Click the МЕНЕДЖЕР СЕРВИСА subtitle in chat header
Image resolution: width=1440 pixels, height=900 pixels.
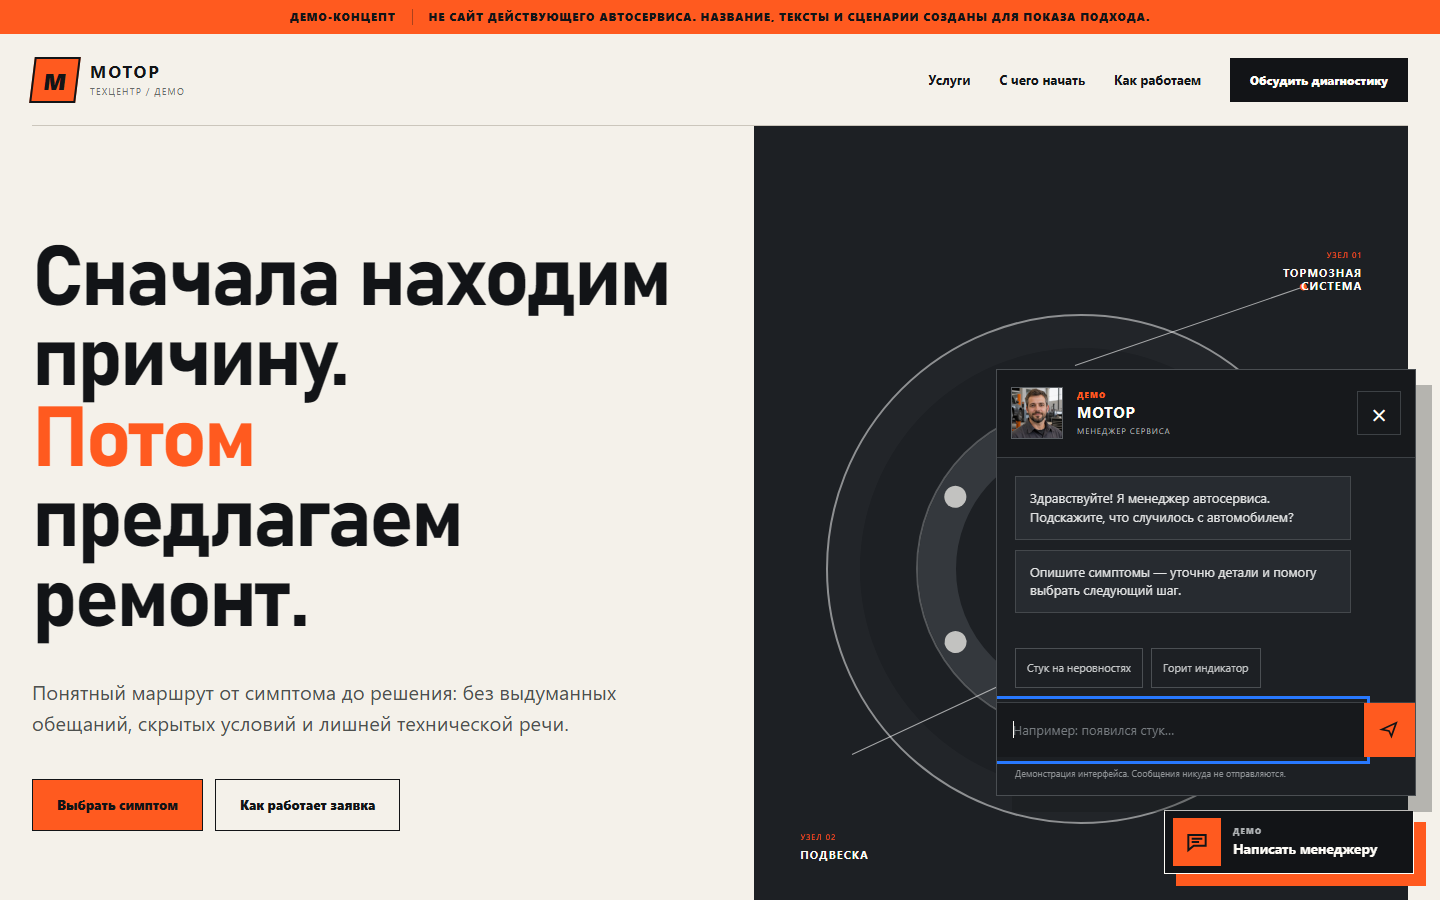pos(1123,432)
